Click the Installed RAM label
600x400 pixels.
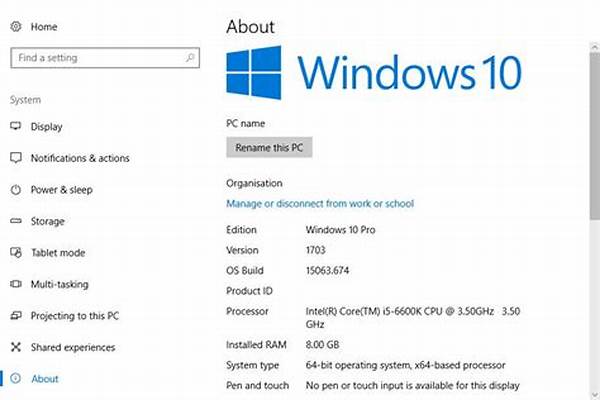[256, 344]
